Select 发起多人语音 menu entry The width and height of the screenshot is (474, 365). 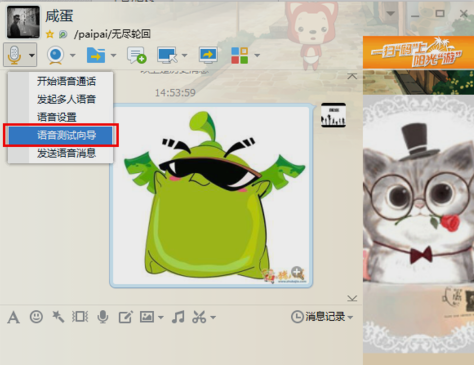(66, 99)
